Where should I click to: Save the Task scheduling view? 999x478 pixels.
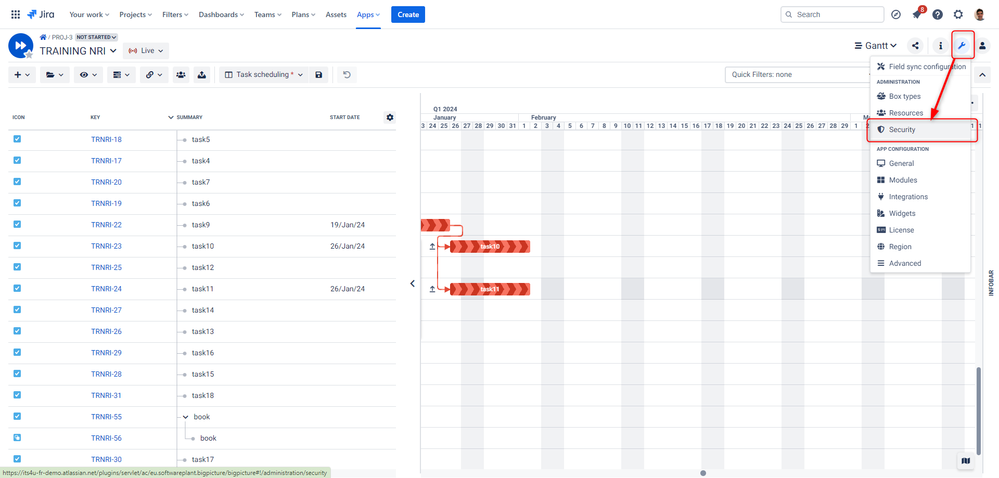tap(319, 75)
